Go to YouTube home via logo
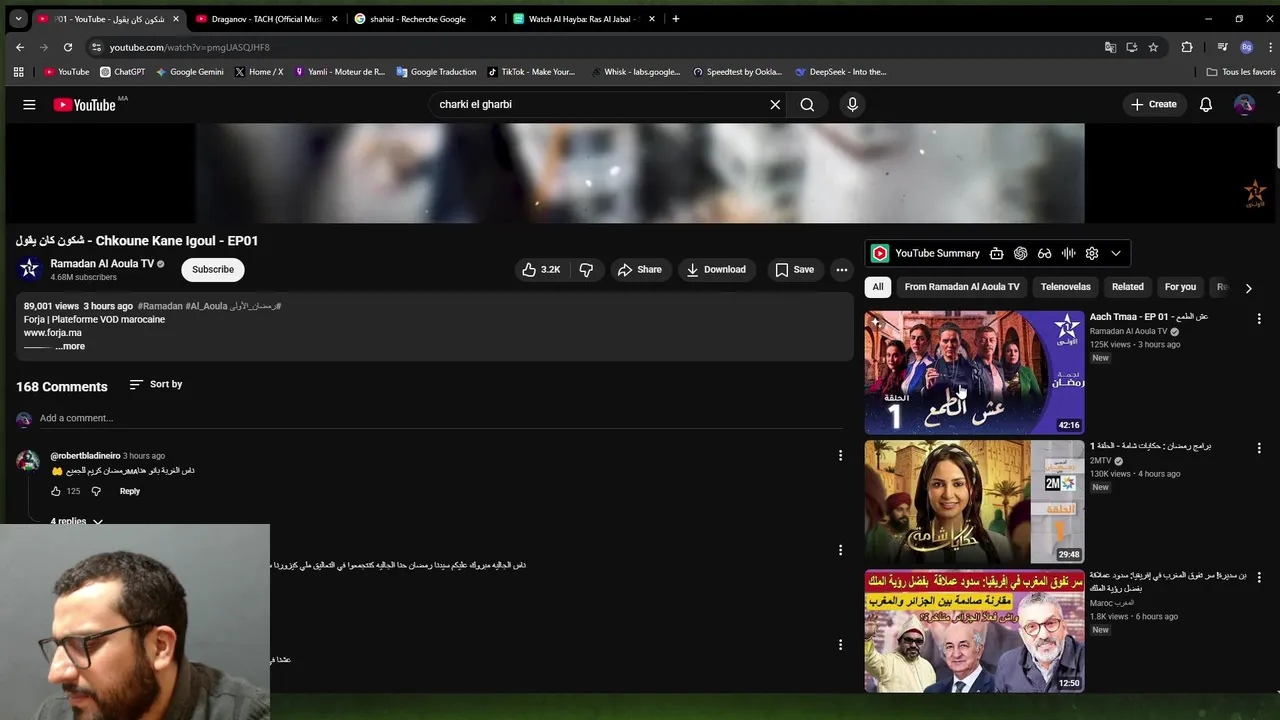The width and height of the screenshot is (1280, 720). (85, 104)
